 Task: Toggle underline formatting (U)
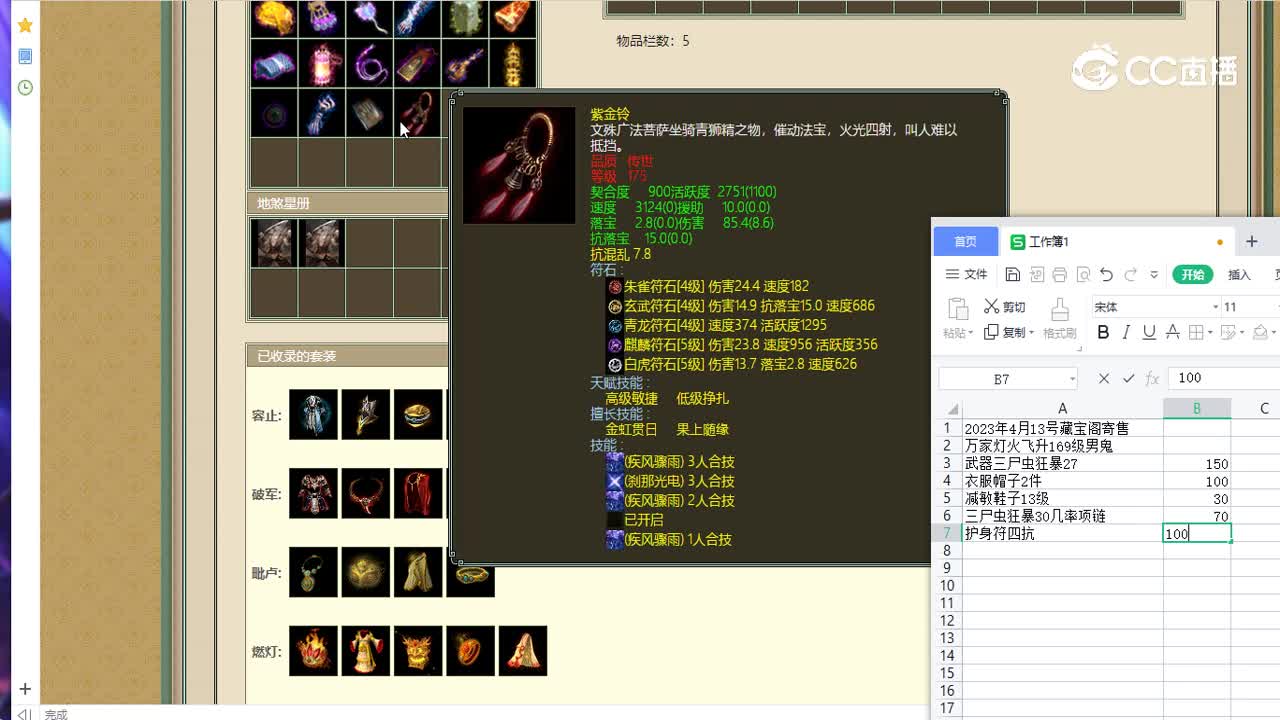tap(1149, 332)
